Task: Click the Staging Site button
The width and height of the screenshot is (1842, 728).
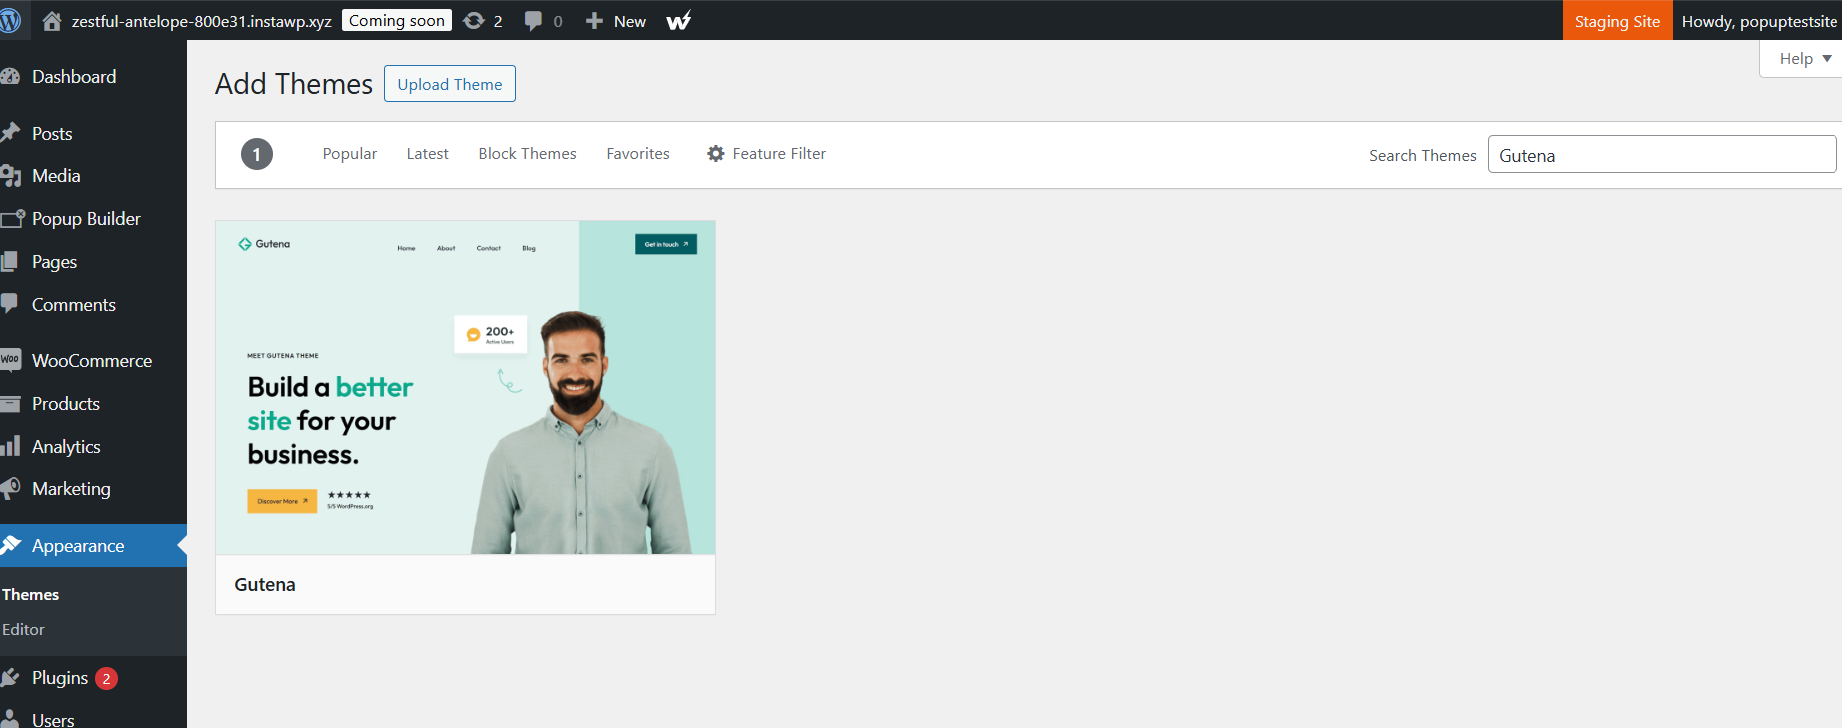Action: click(x=1617, y=21)
